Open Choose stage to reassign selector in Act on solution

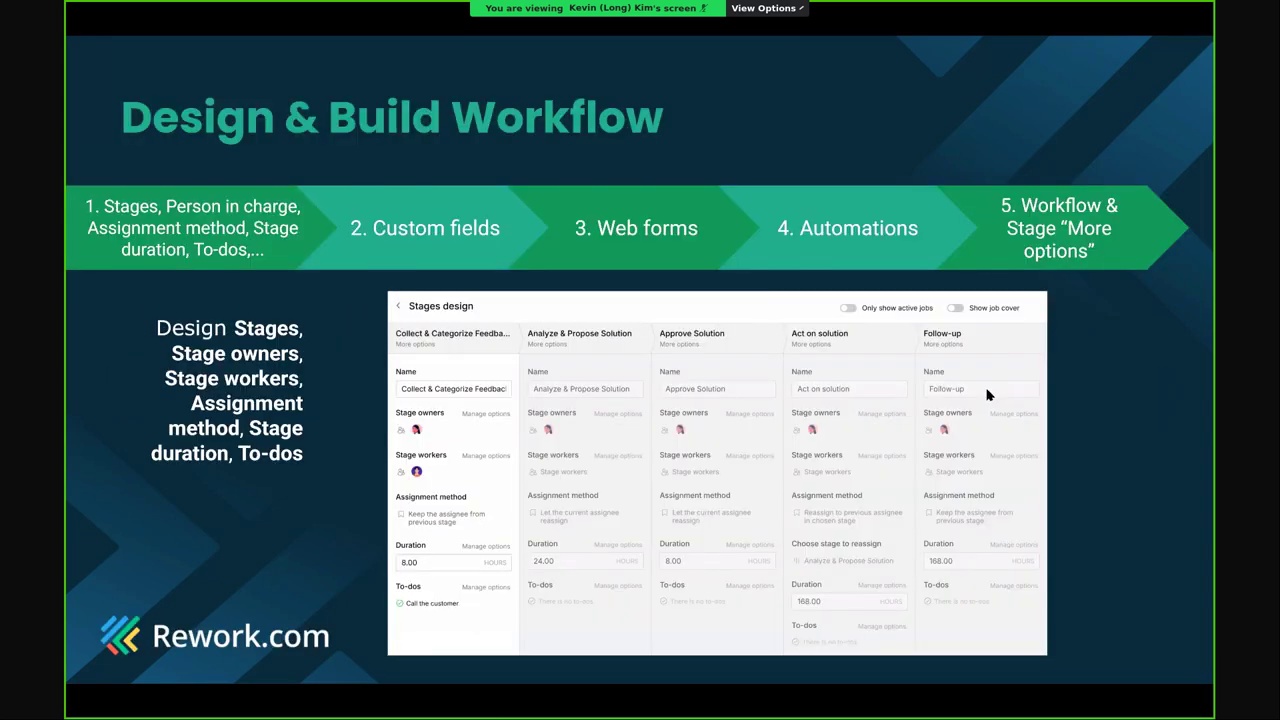848,561
